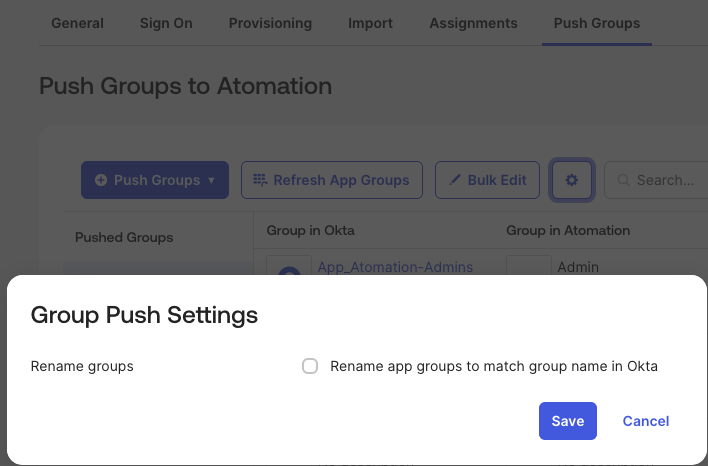
Task: Click the Bulk Edit button
Action: click(487, 180)
